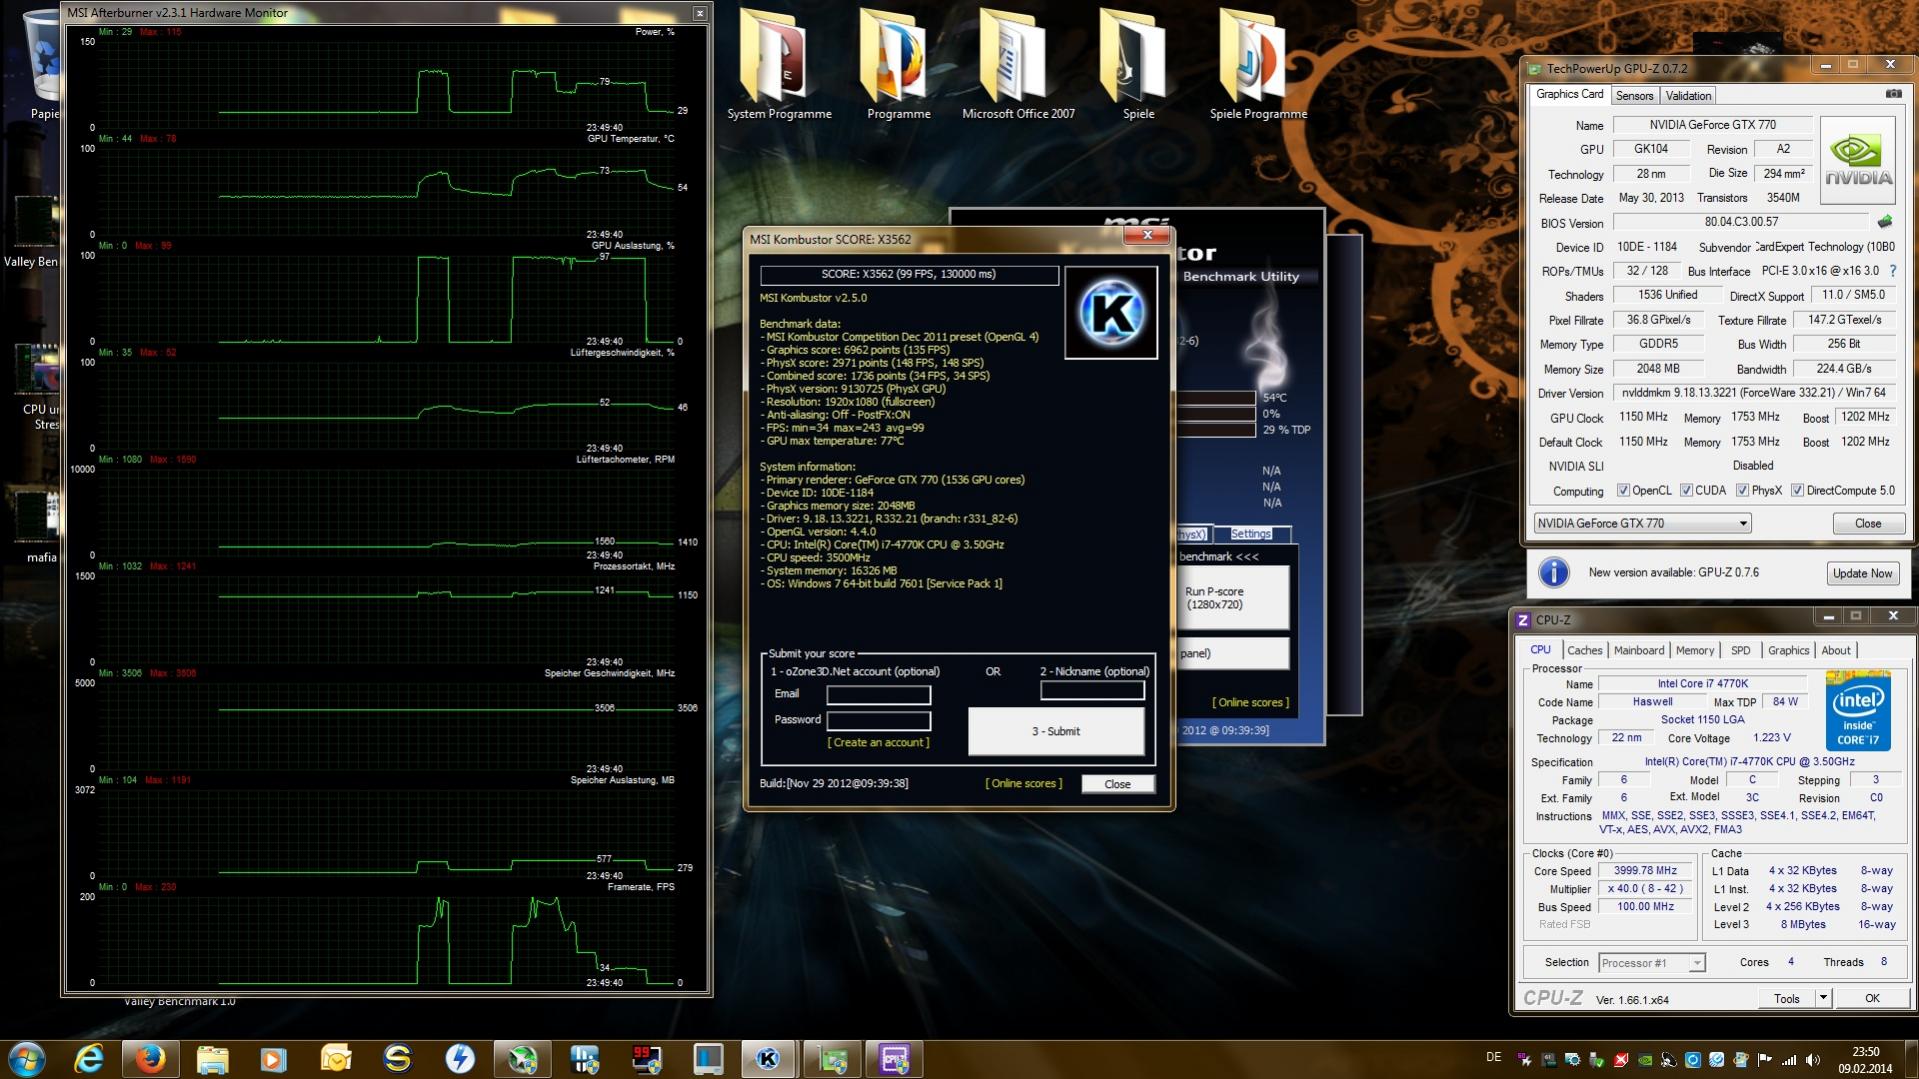The height and width of the screenshot is (1079, 1919).
Task: Open the network icon in system tray
Action: [1789, 1060]
